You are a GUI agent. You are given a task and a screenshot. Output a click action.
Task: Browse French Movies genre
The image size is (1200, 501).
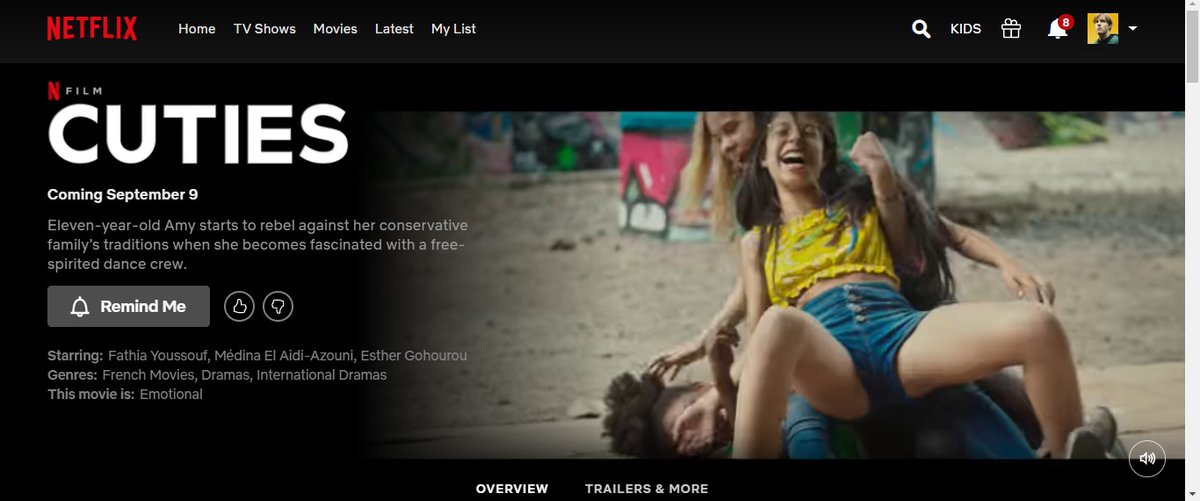point(149,375)
